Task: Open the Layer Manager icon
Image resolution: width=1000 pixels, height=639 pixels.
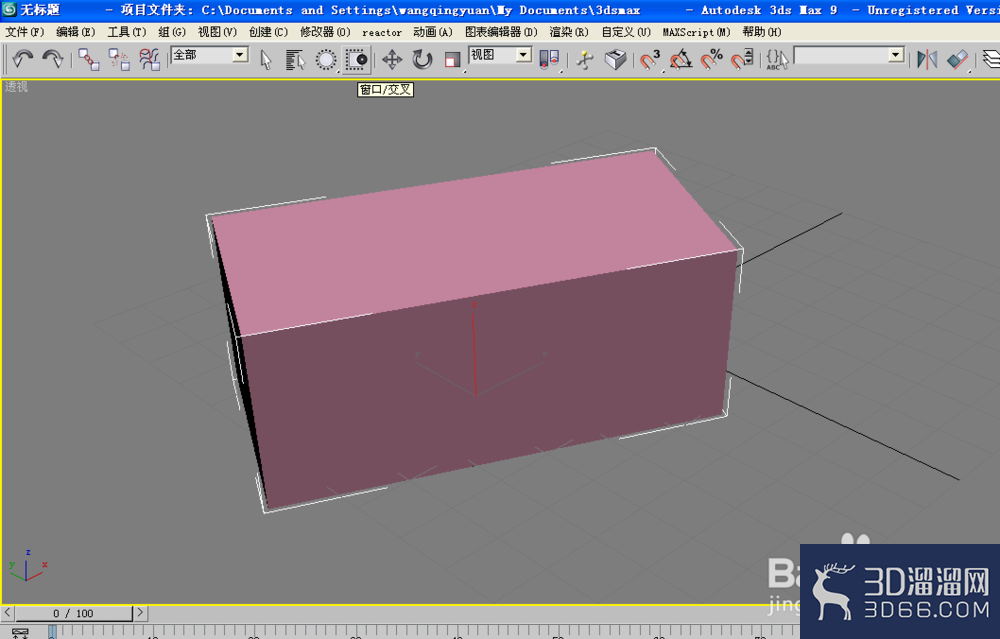Action: tap(990, 59)
